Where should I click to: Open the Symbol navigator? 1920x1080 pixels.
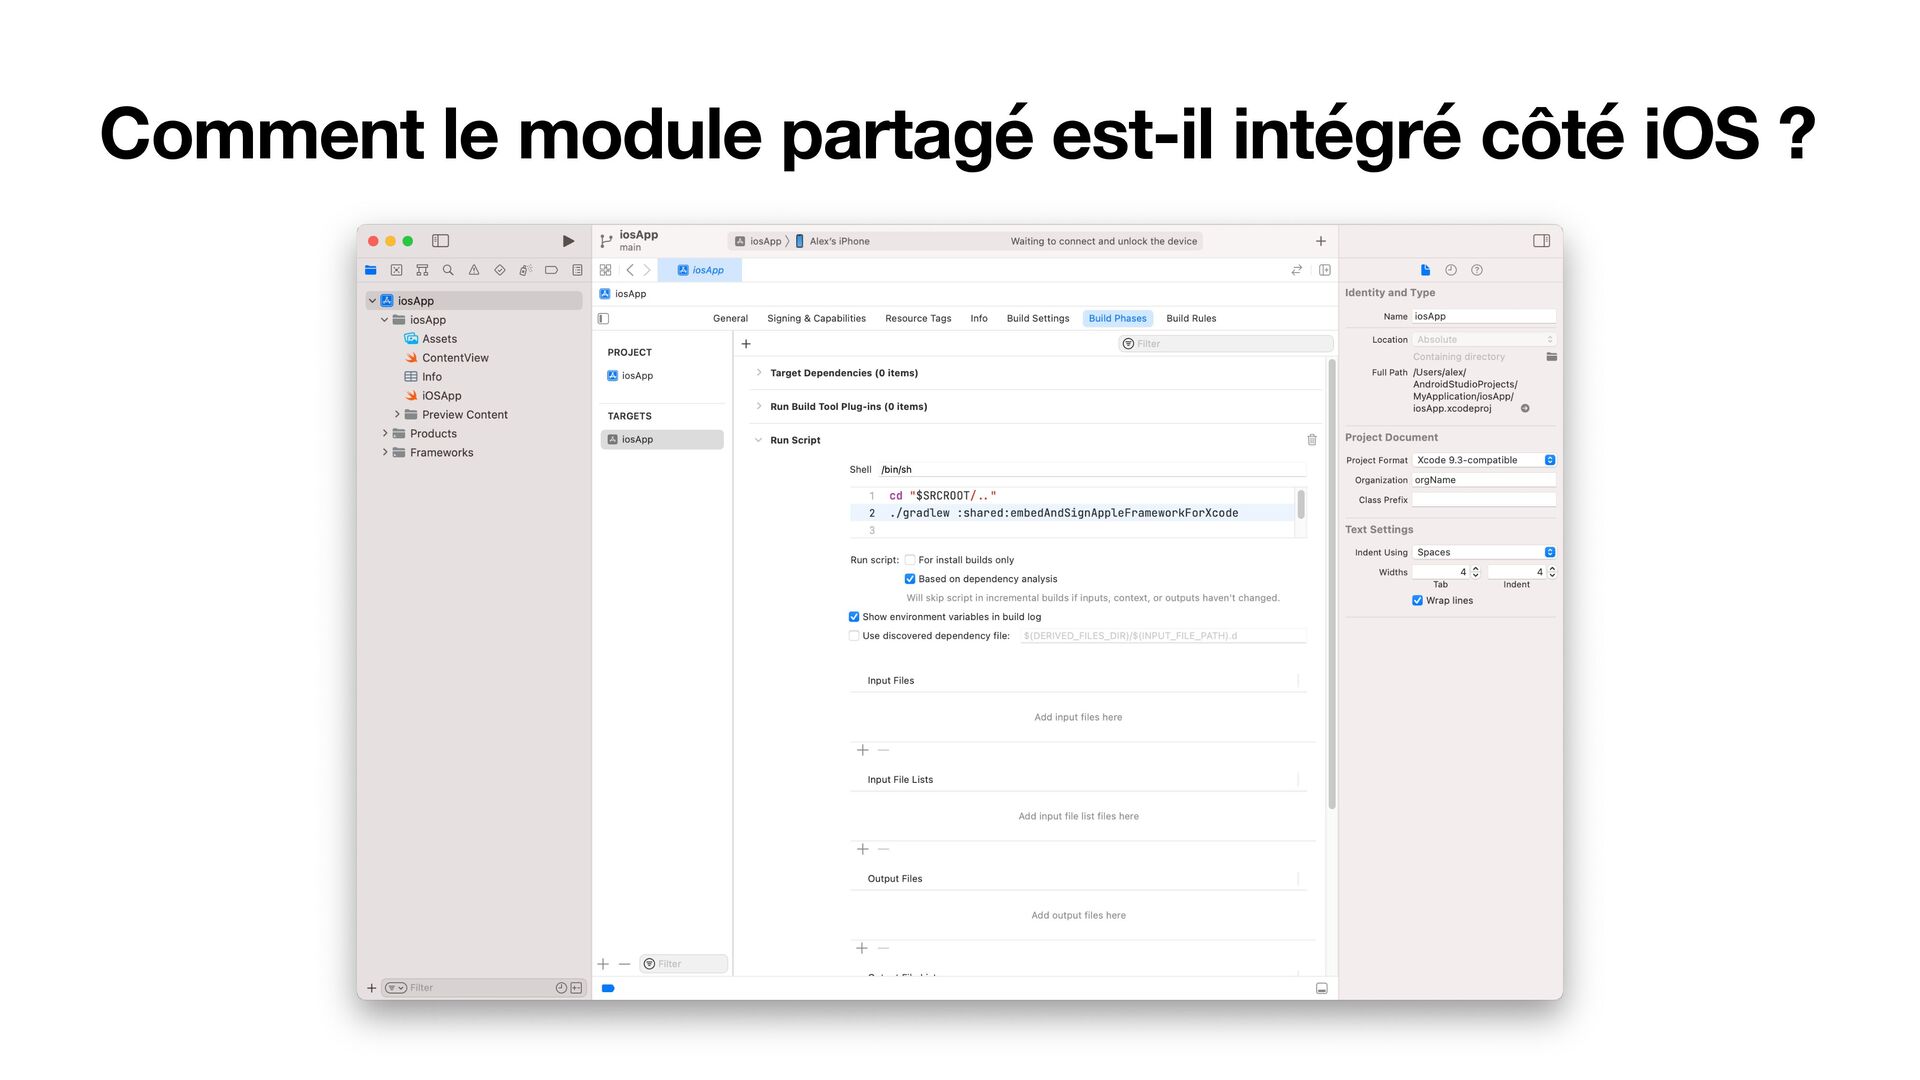(x=422, y=270)
